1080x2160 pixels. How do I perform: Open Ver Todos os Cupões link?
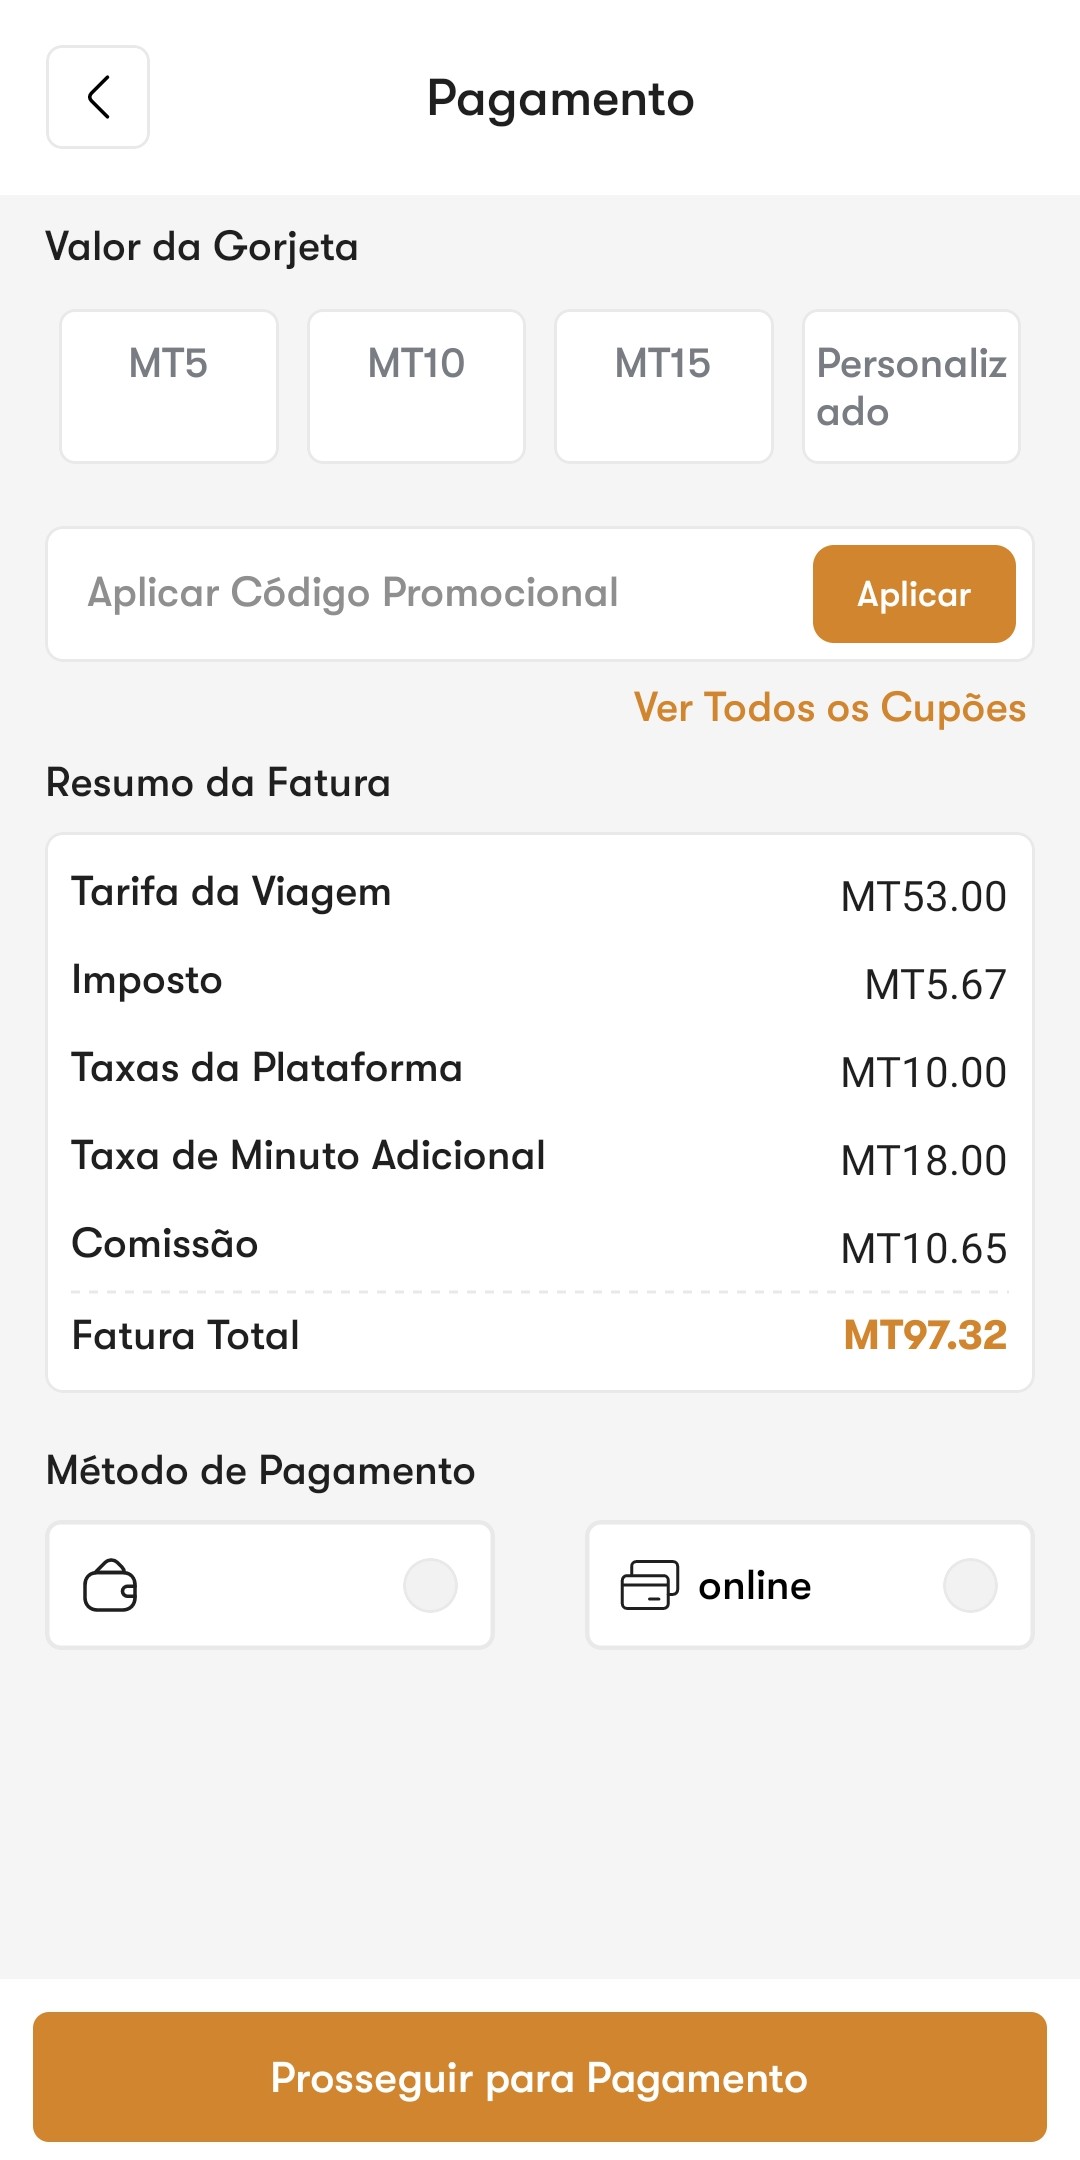click(x=829, y=708)
